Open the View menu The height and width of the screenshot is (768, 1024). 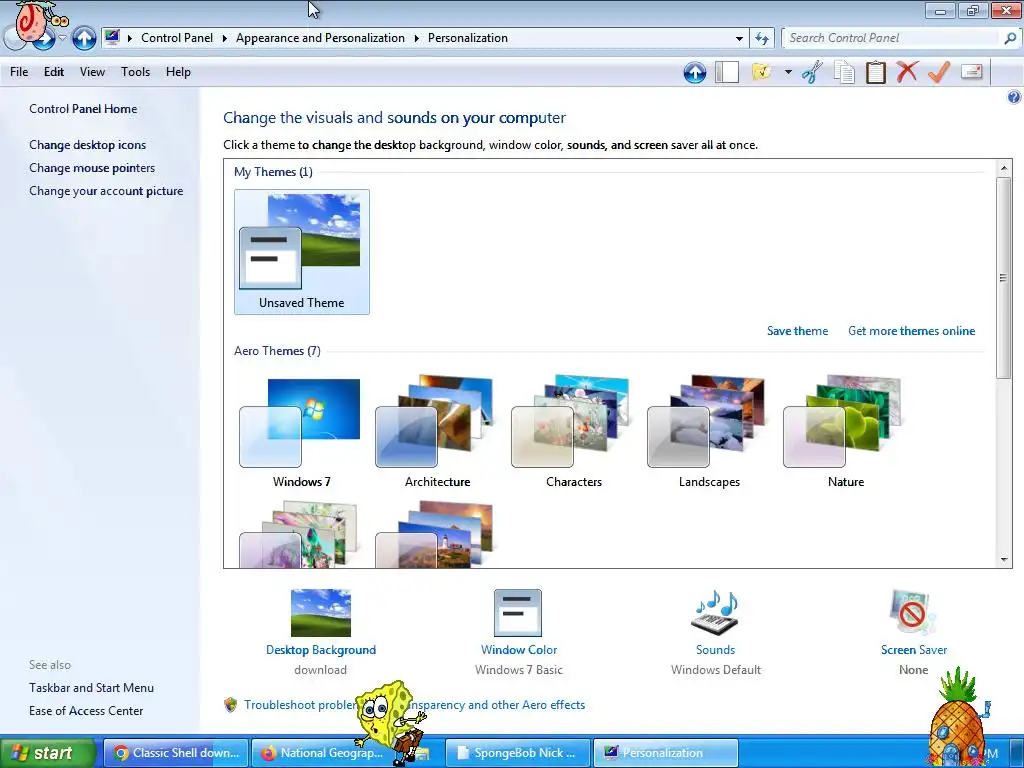[x=92, y=72]
